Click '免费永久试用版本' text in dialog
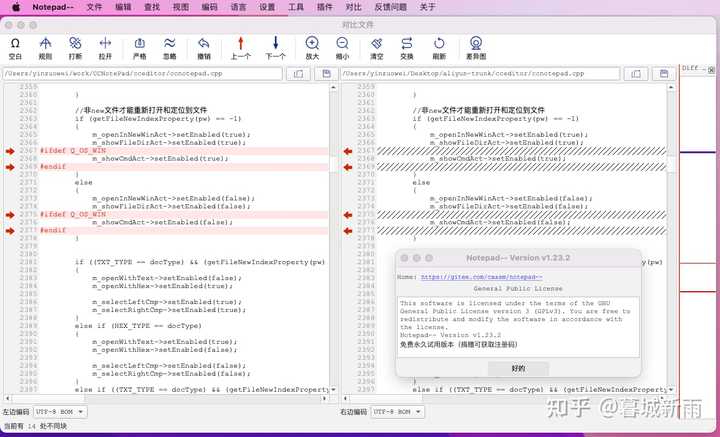Screen dimensions: 720x437 (428, 344)
